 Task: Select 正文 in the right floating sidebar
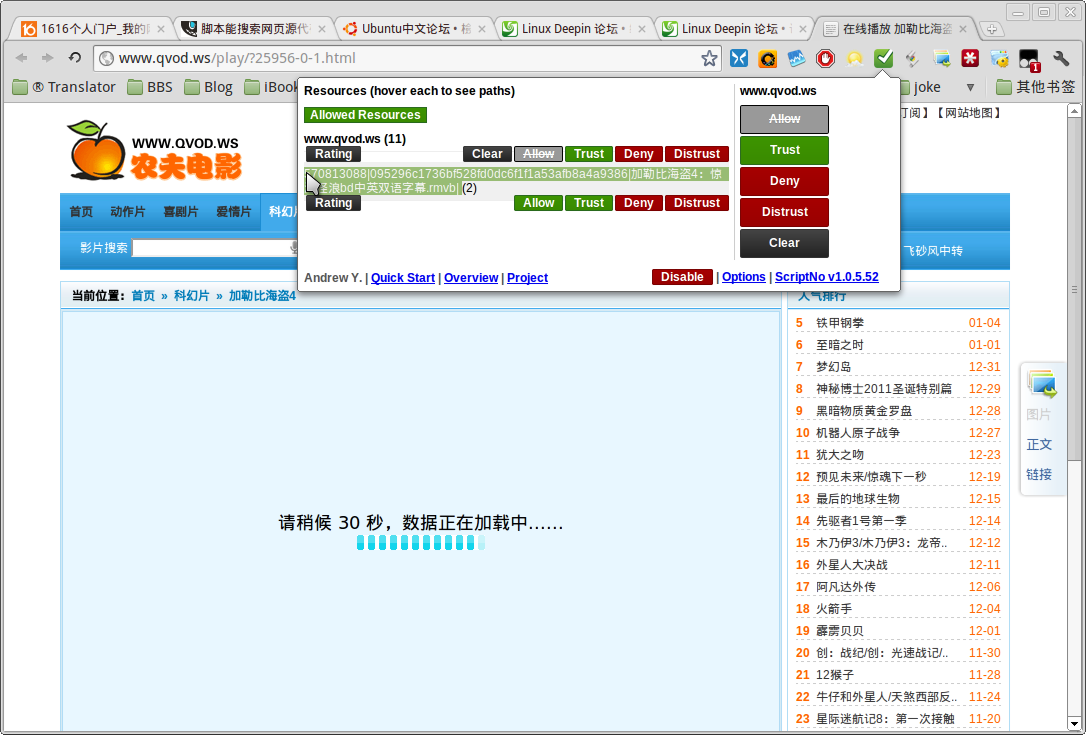(x=1039, y=445)
